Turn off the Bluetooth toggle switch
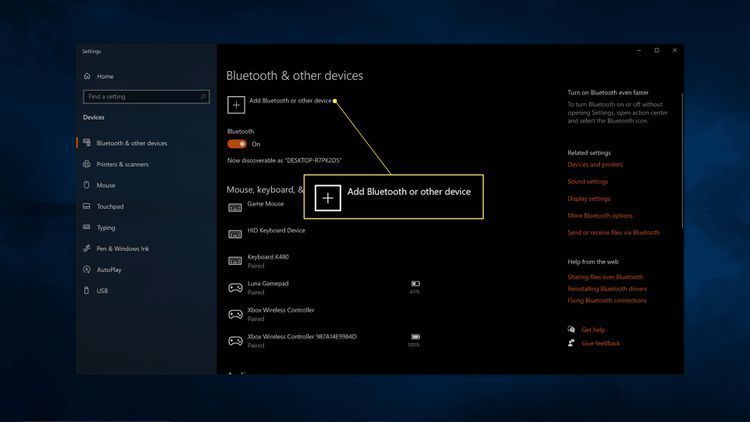Image resolution: width=750 pixels, height=422 pixels. point(237,144)
